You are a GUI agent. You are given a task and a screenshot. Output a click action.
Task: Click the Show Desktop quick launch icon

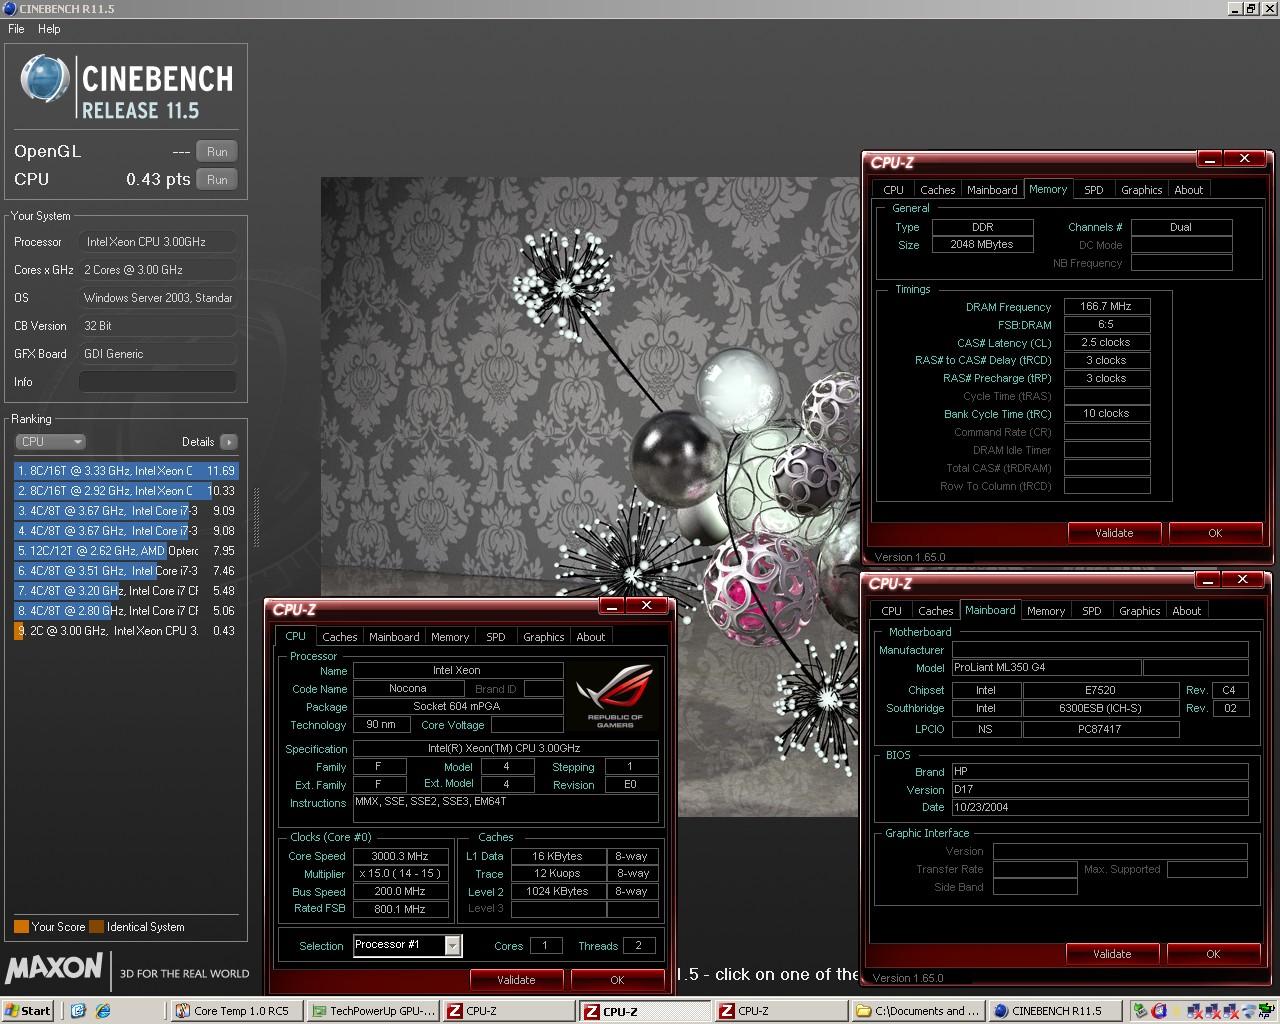pyautogui.click(x=79, y=1011)
